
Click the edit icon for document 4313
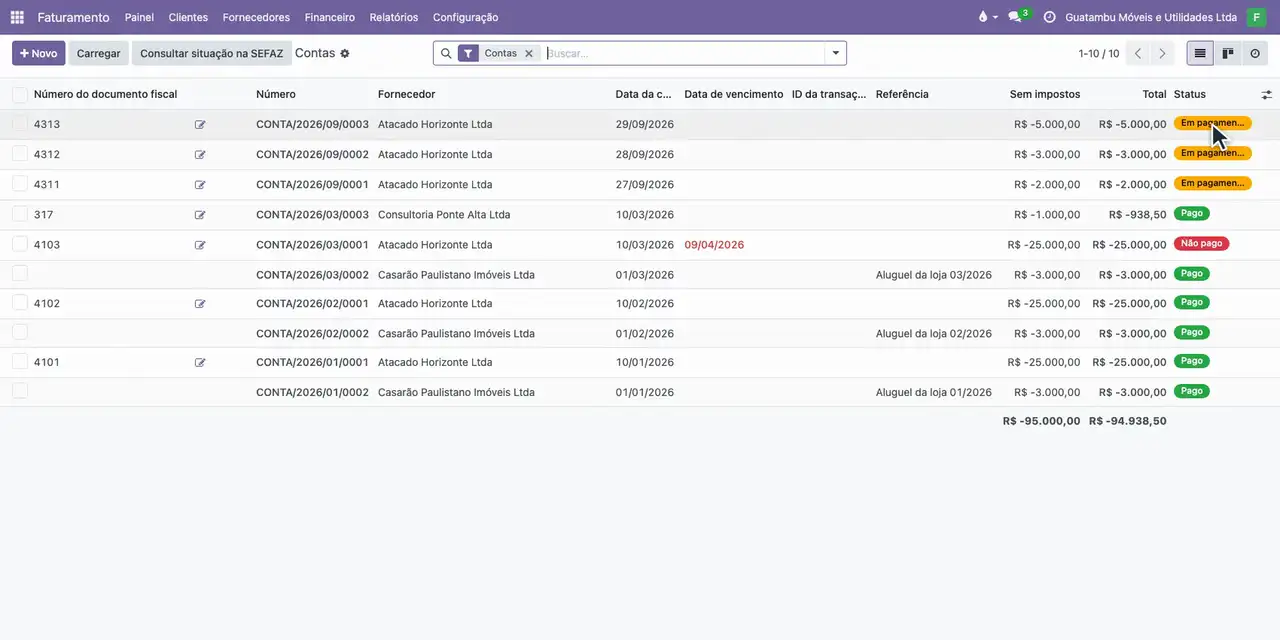(200, 125)
